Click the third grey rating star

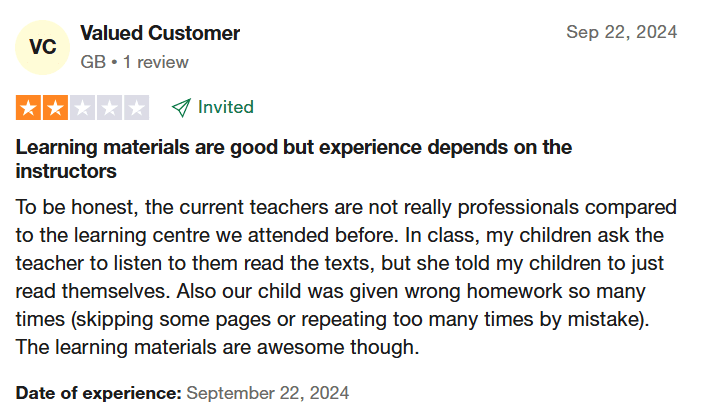82,107
